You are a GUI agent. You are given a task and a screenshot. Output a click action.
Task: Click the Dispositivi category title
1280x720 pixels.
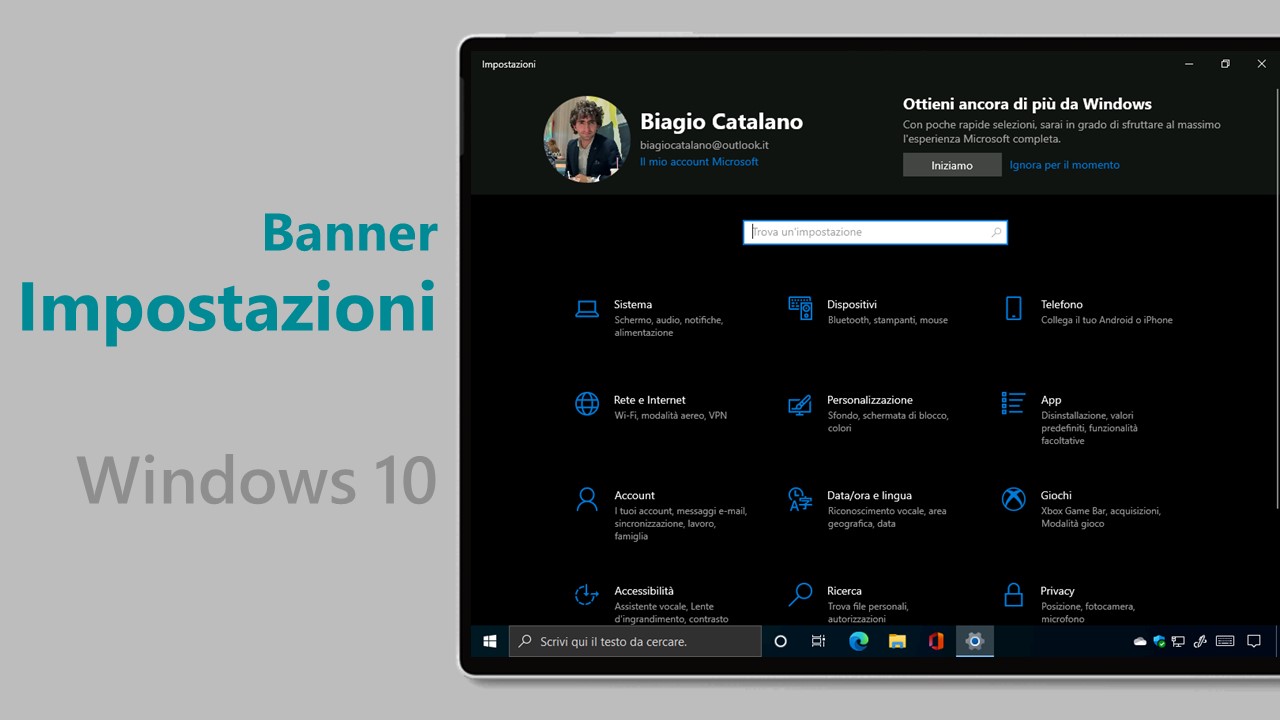(852, 304)
